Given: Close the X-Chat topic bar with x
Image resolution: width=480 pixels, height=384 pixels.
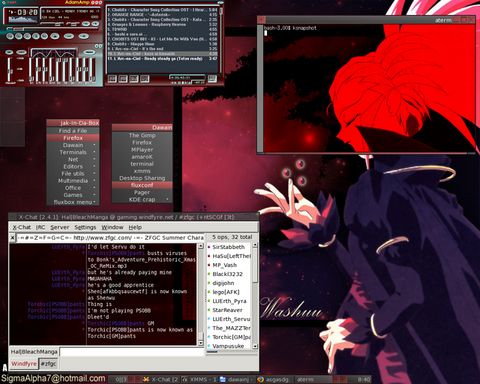Looking at the screenshot, I should point(12,238).
